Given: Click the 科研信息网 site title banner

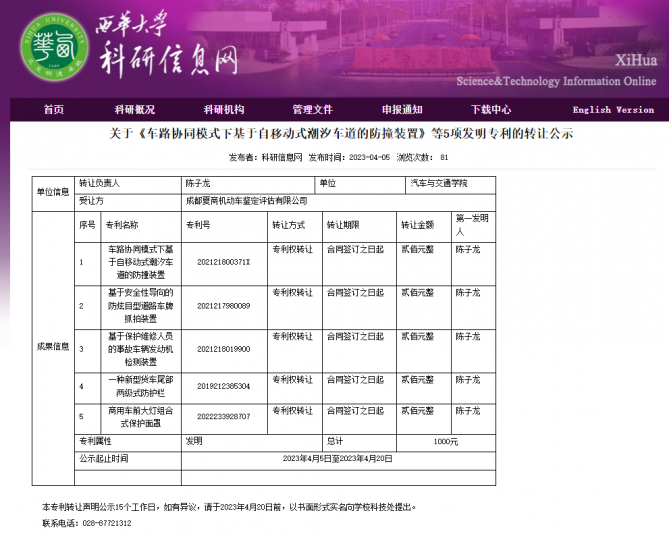Looking at the screenshot, I should pos(168,61).
